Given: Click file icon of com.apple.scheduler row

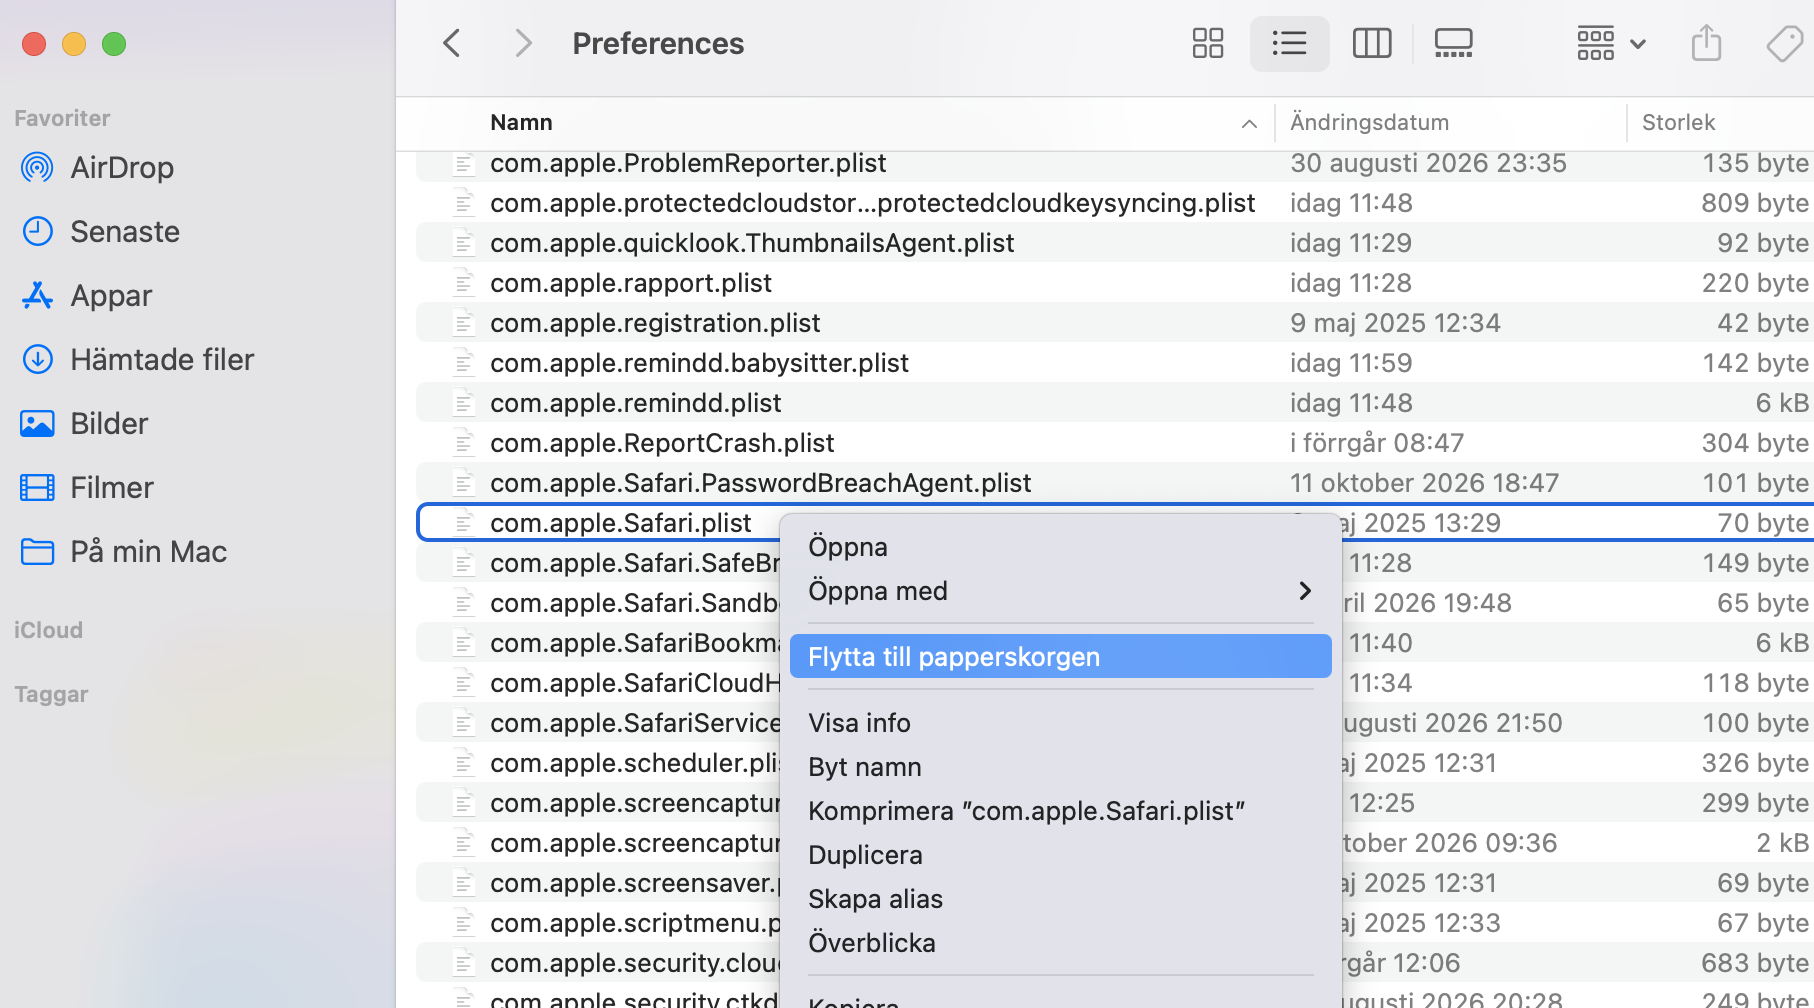Looking at the screenshot, I should (463, 763).
